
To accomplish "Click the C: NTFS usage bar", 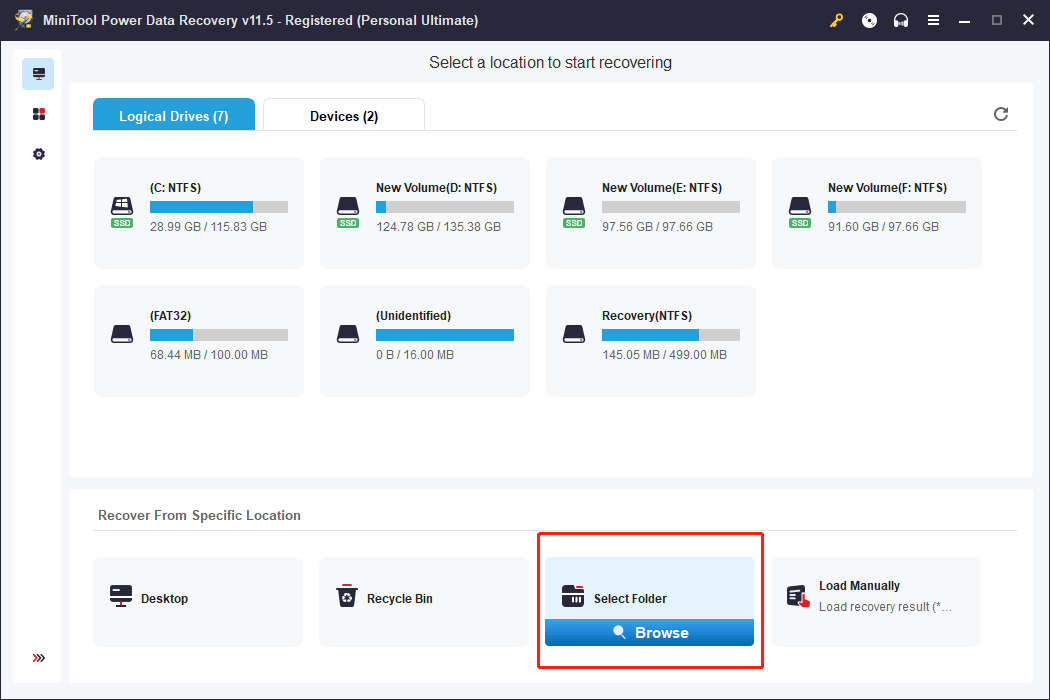I will point(219,207).
